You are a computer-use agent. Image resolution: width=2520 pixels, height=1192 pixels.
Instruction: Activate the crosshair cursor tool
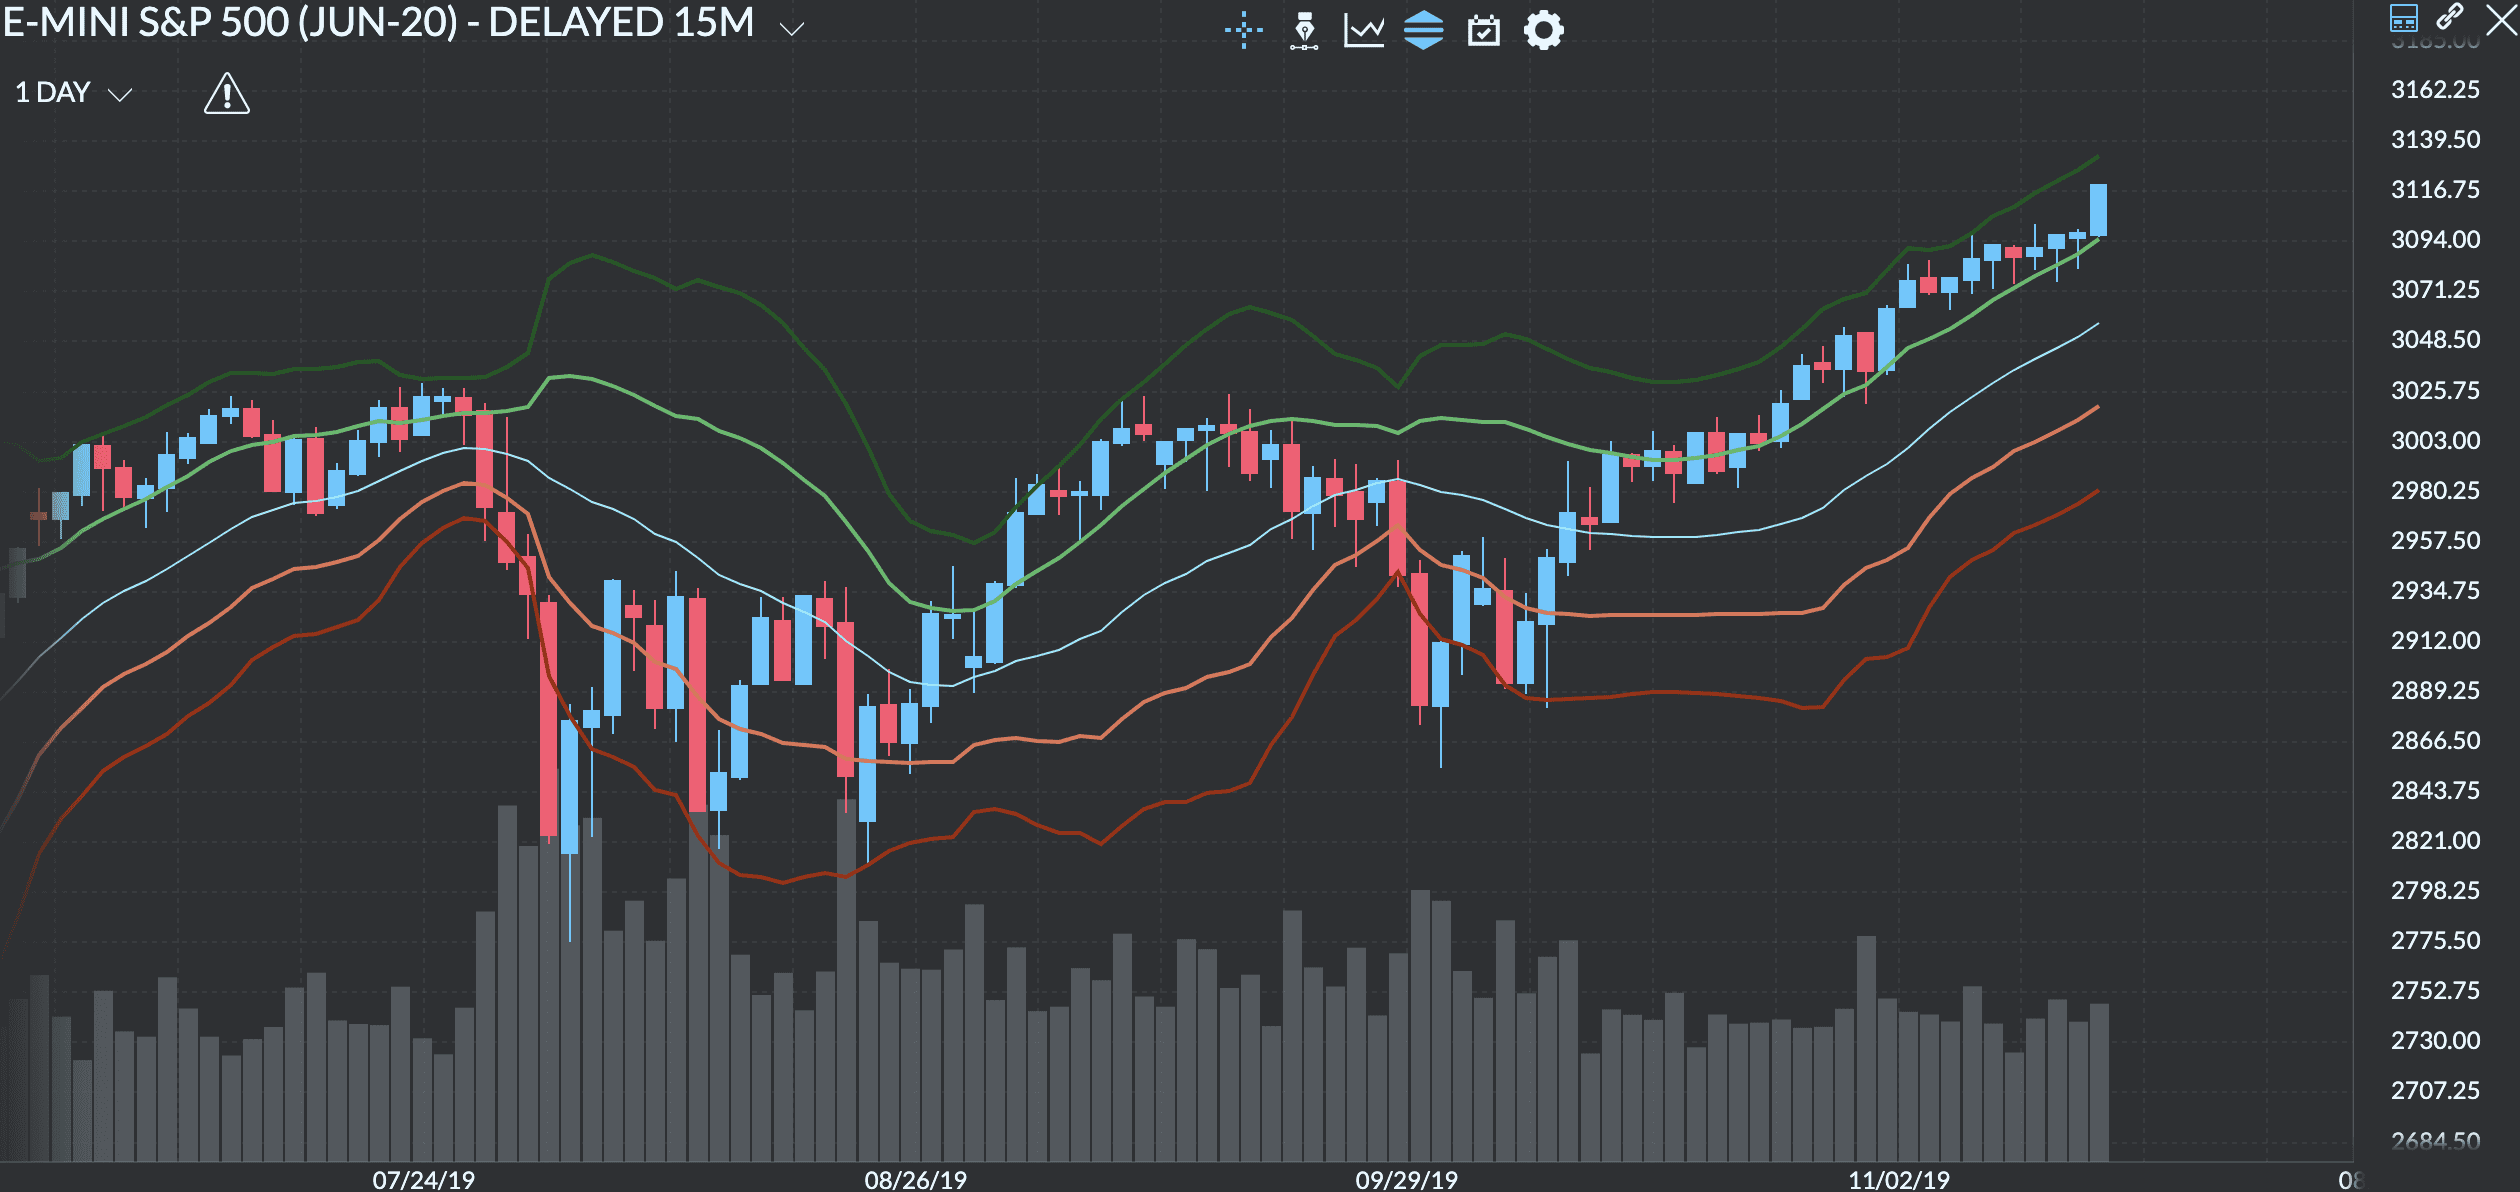1243,30
